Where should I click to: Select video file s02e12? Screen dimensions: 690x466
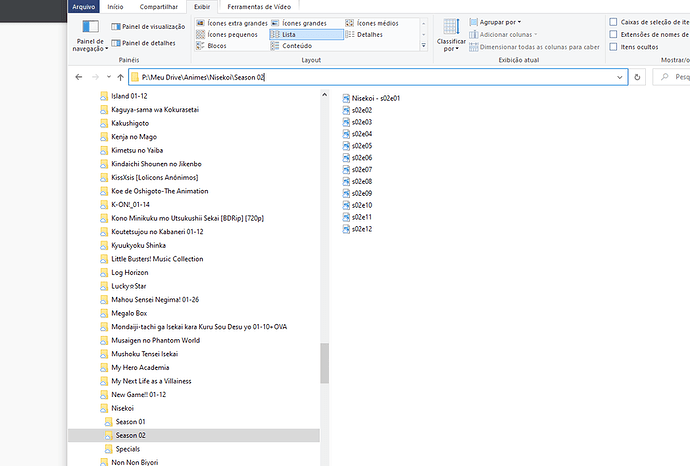357,229
